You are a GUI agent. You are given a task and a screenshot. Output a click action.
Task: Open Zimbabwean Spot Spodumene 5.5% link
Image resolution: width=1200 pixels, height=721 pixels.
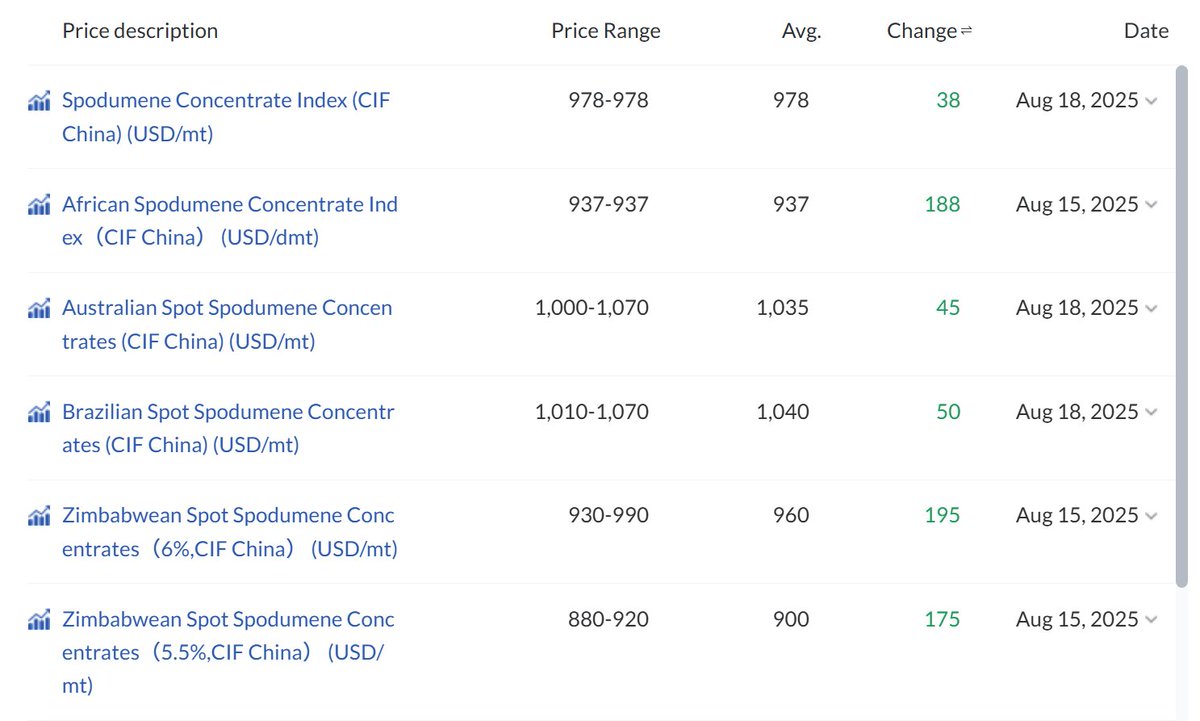228,653
